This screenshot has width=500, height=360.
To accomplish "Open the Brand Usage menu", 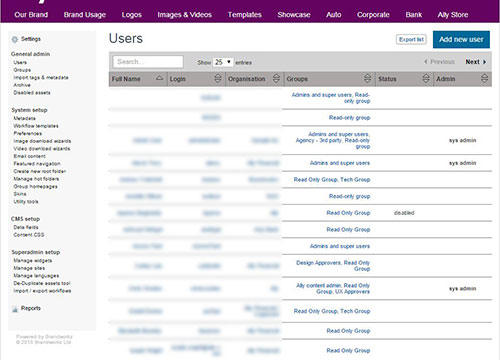I will coord(85,15).
